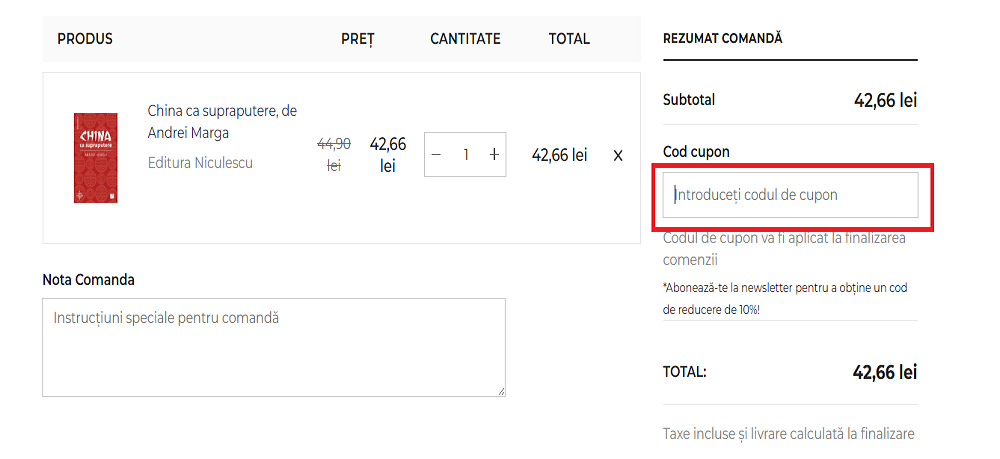1000x459 pixels.
Task: Click the Subtotal amount in summary
Action: click(885, 100)
